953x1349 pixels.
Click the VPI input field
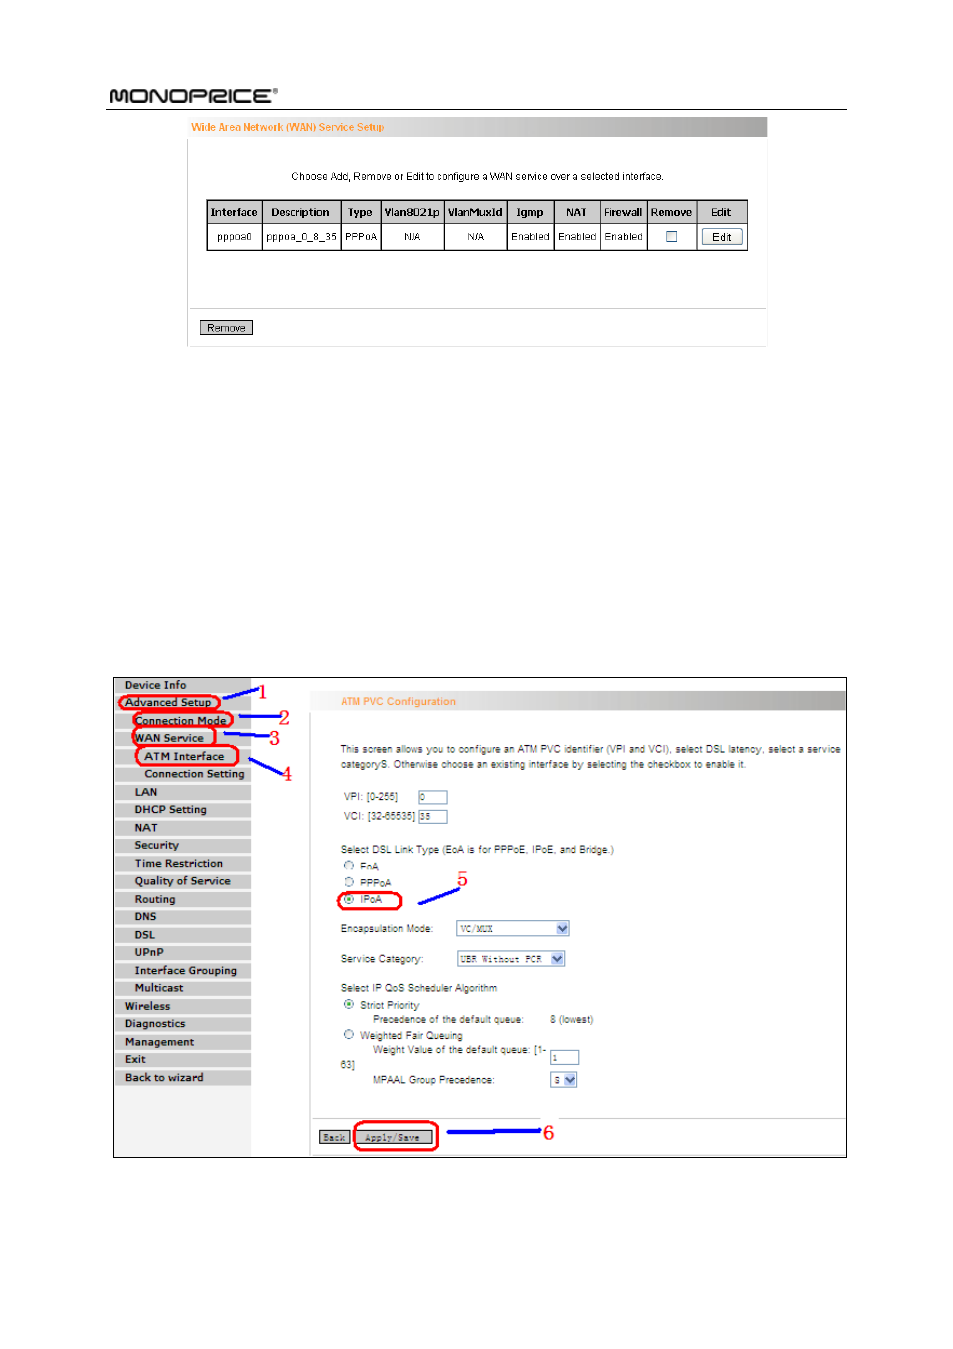(x=432, y=797)
